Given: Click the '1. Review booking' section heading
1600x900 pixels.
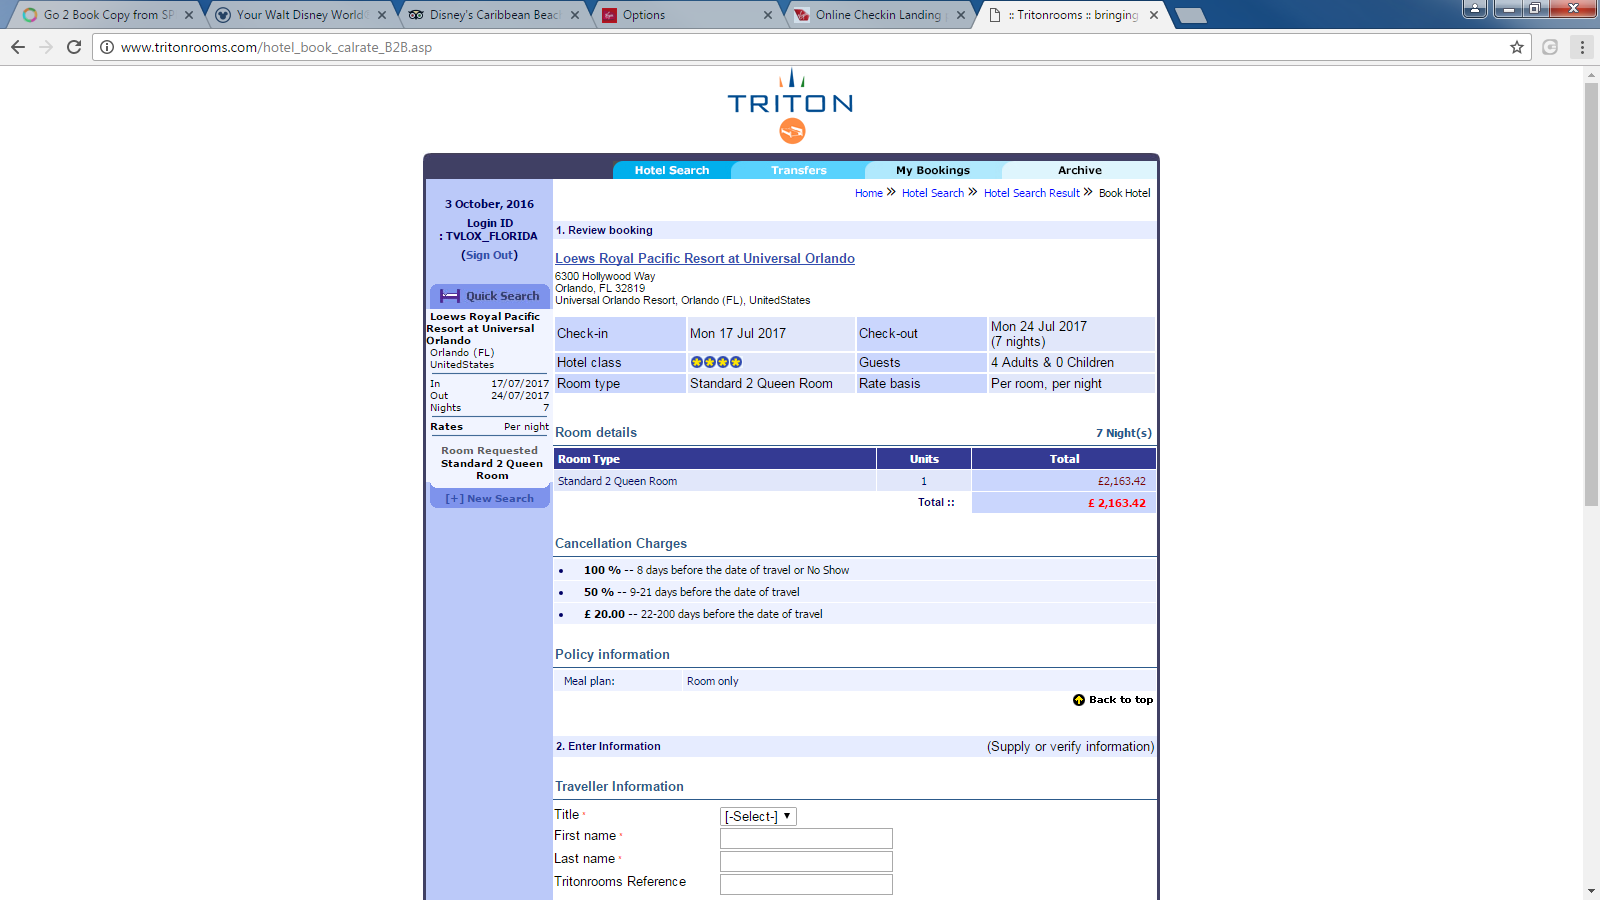Looking at the screenshot, I should tap(604, 230).
